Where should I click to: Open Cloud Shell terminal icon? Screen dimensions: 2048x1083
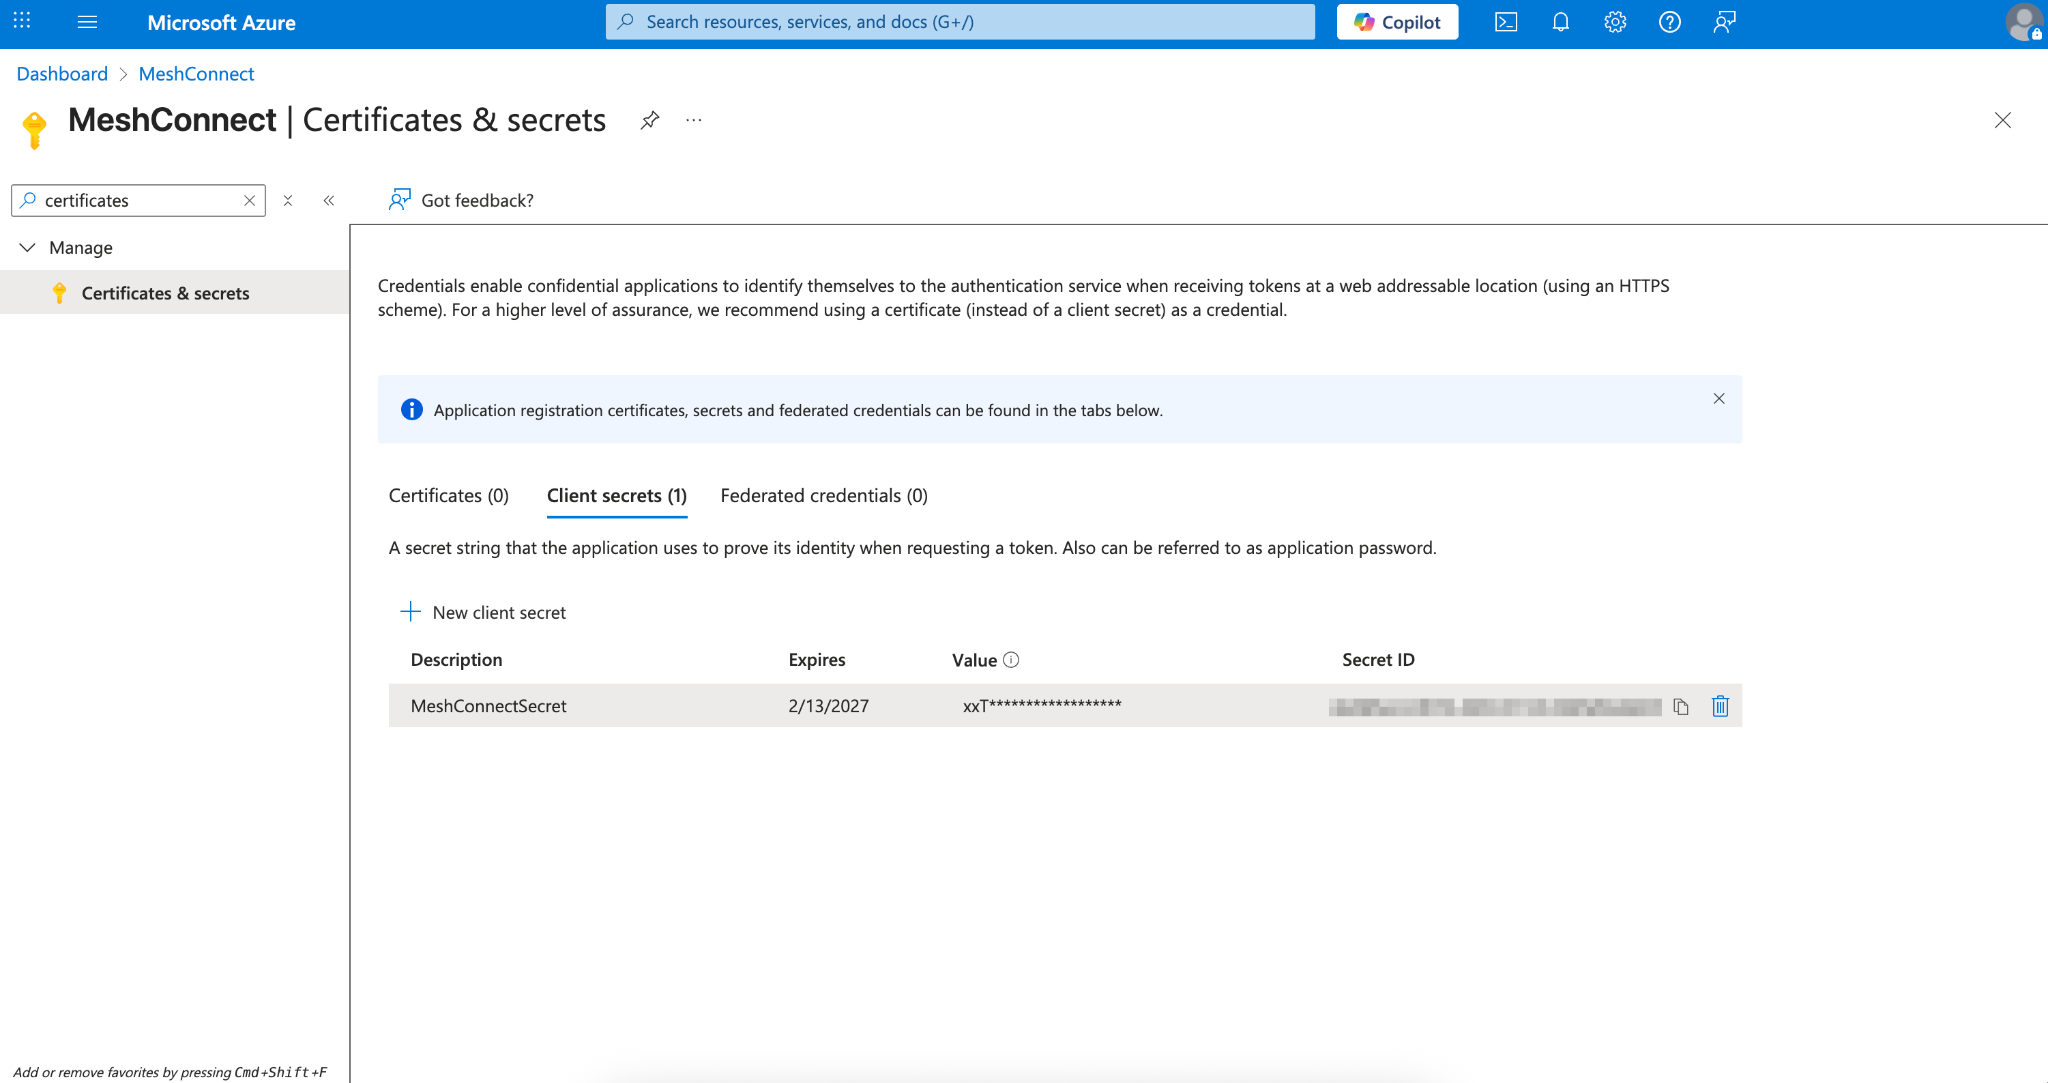tap(1505, 22)
